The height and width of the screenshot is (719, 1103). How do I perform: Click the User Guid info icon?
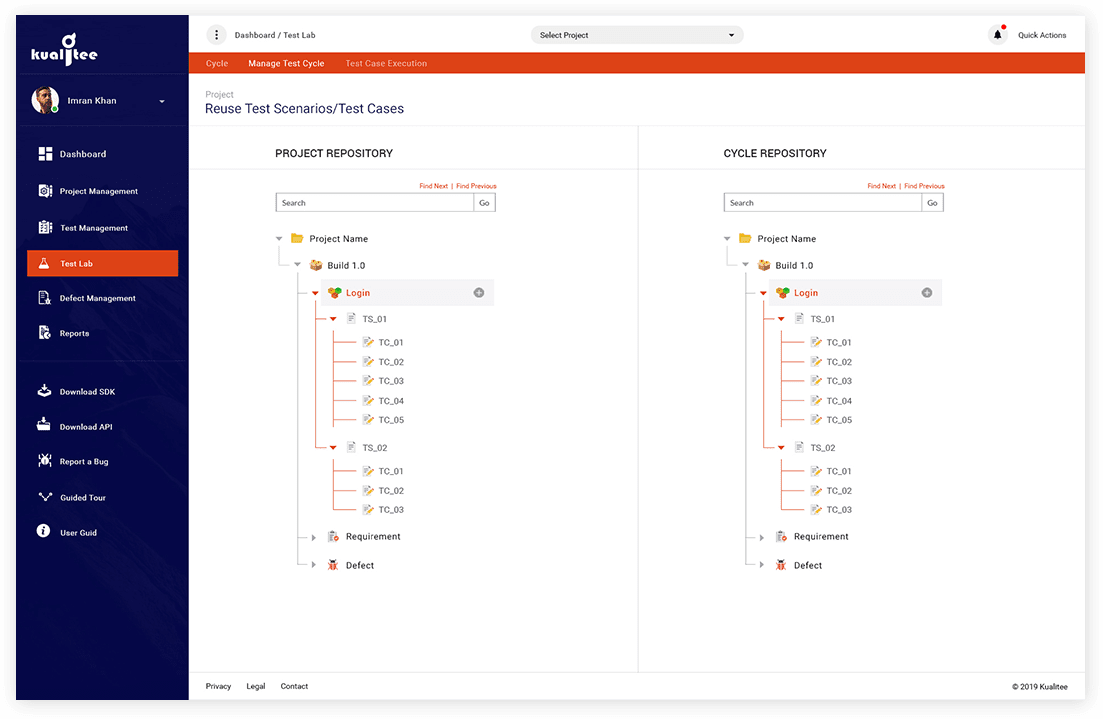click(44, 530)
